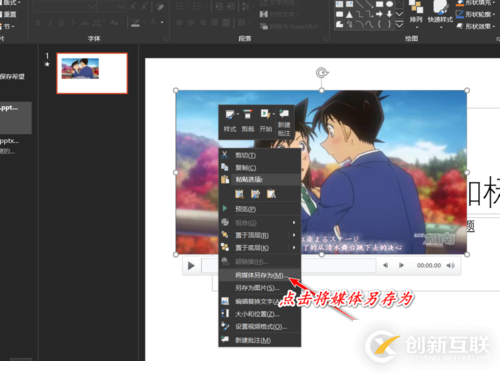Click the 剪裁 trim icon on the mini toolbar

247,114
